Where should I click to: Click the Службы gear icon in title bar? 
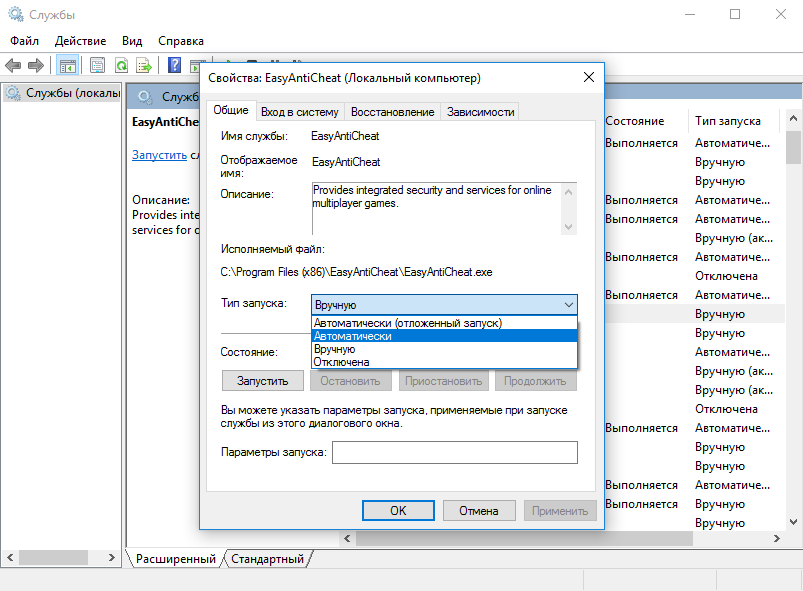pyautogui.click(x=15, y=14)
